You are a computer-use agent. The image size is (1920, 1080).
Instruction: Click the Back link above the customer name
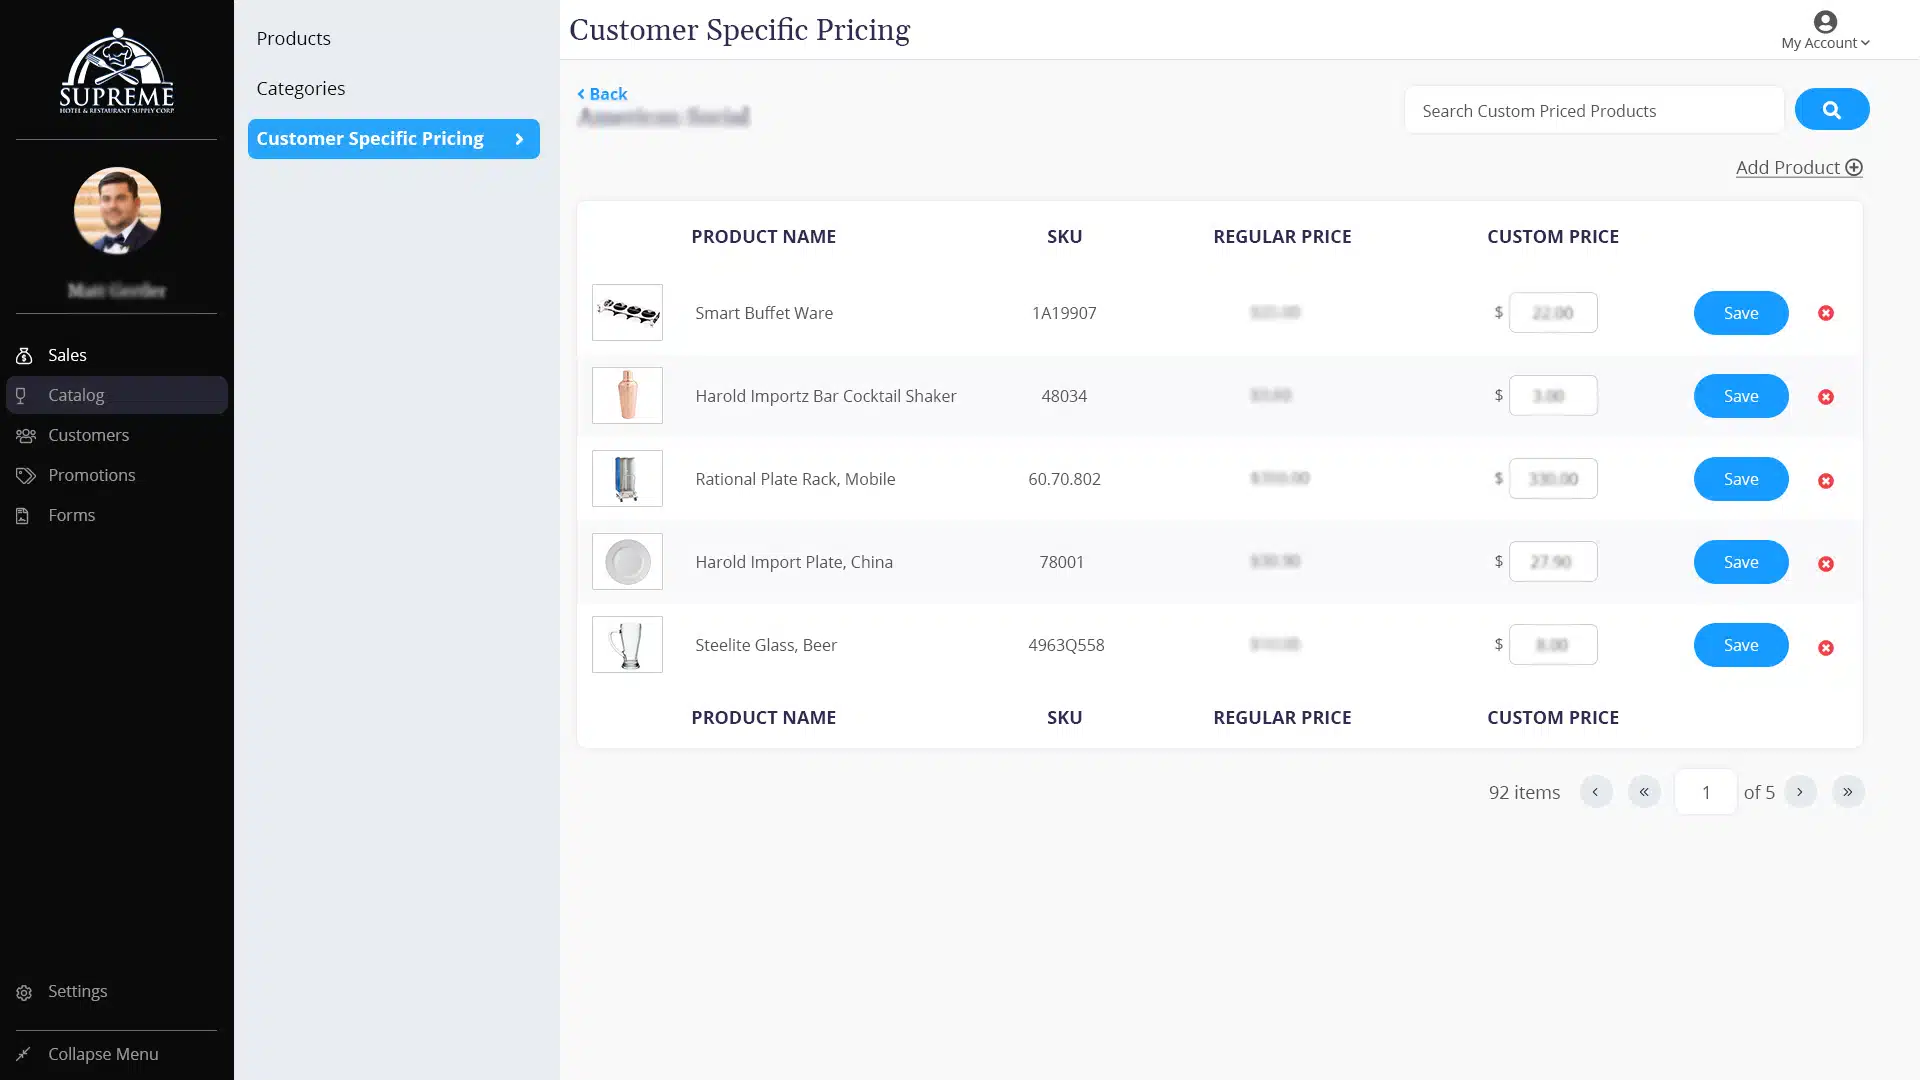601,93
